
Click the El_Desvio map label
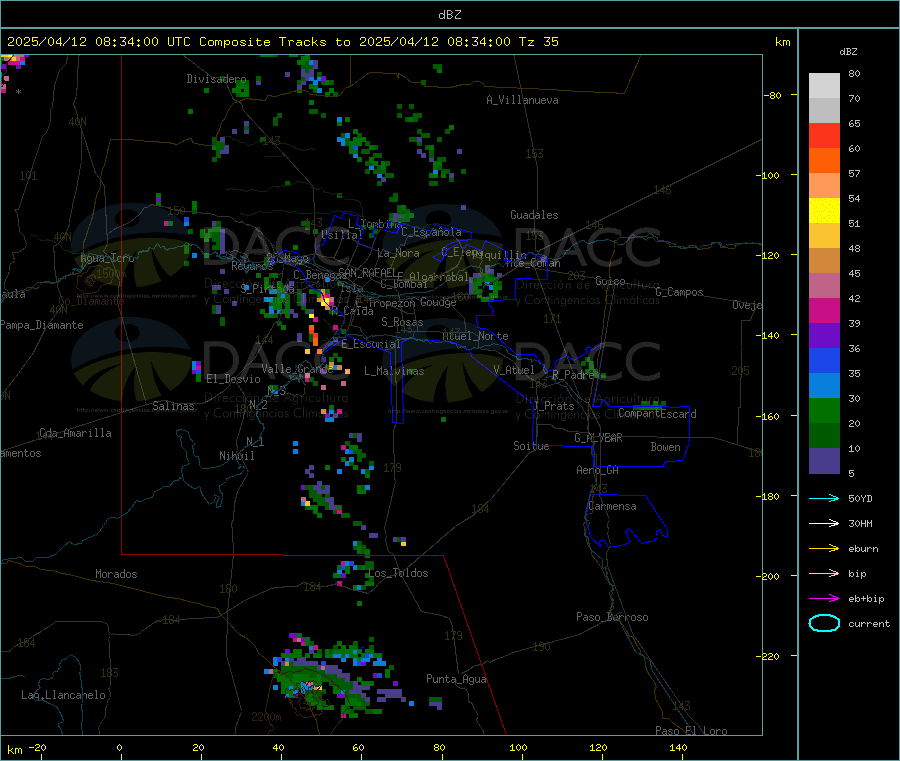234,379
